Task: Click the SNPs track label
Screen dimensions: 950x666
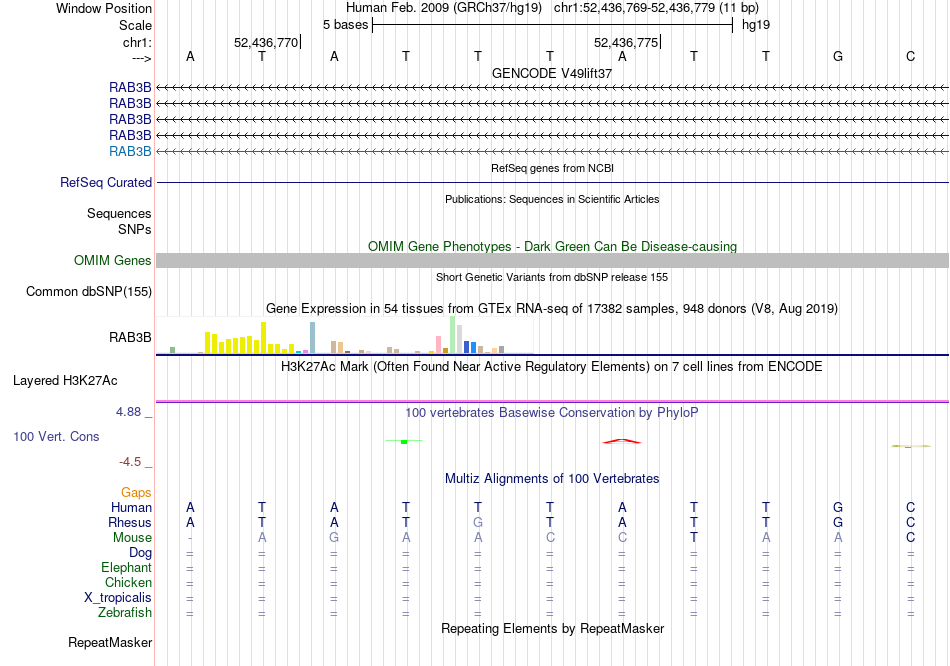Action: pos(135,229)
